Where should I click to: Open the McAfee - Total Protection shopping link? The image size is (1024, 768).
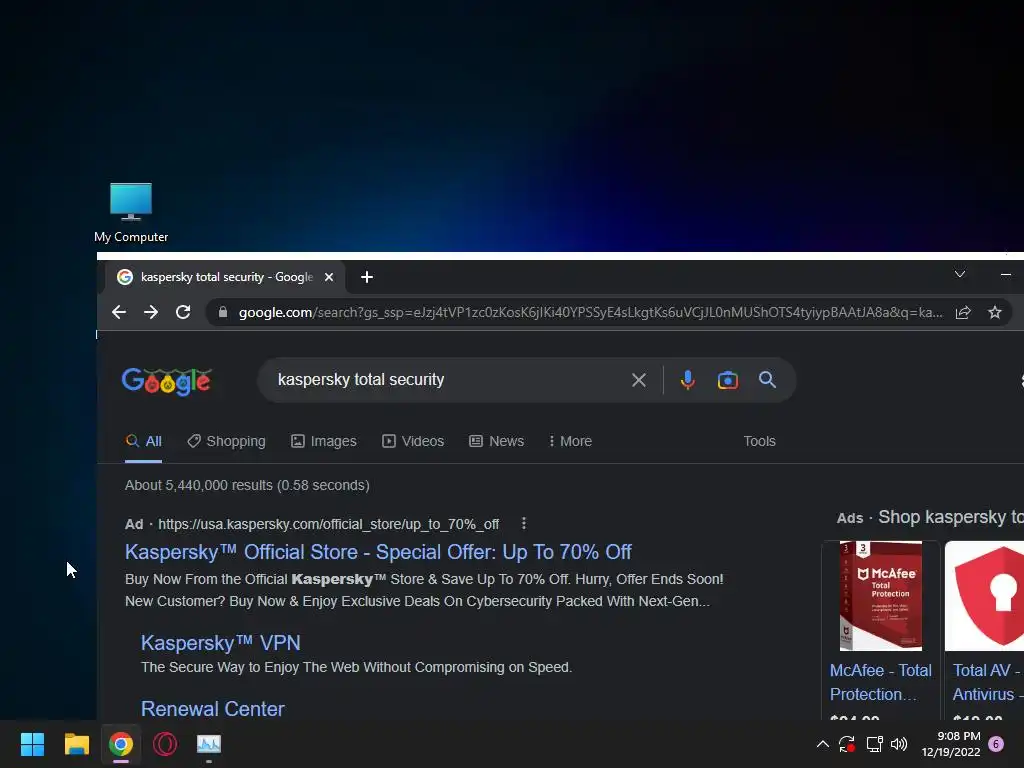click(x=880, y=682)
